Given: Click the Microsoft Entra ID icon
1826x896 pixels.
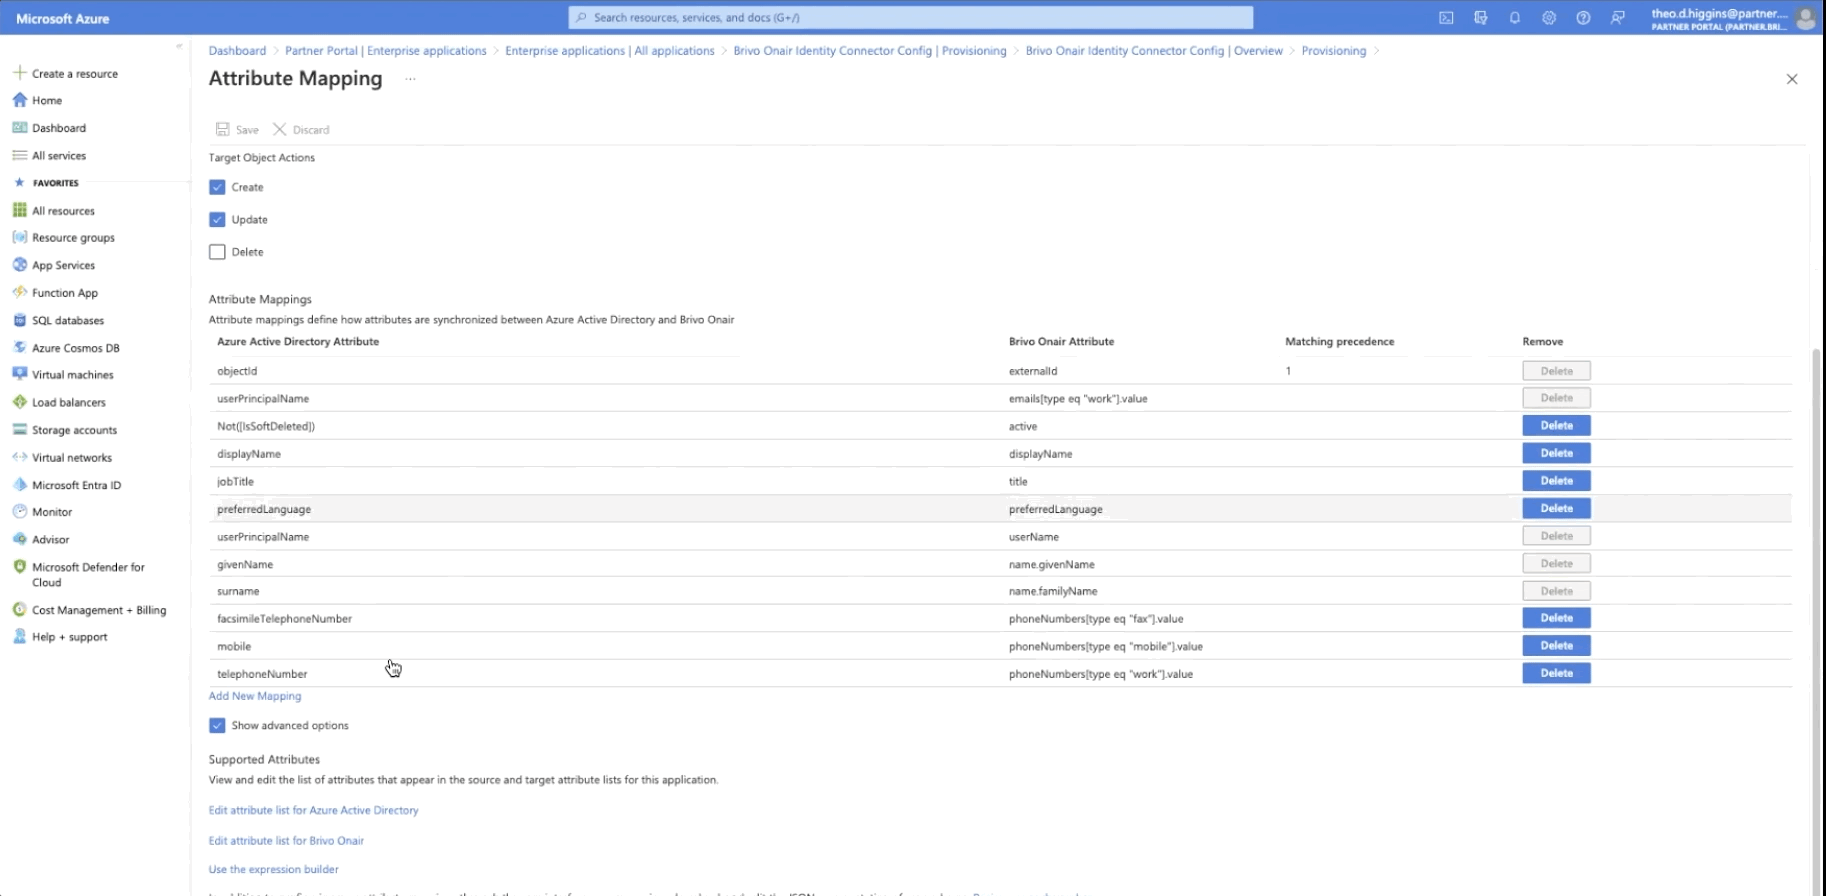Looking at the screenshot, I should [x=19, y=484].
